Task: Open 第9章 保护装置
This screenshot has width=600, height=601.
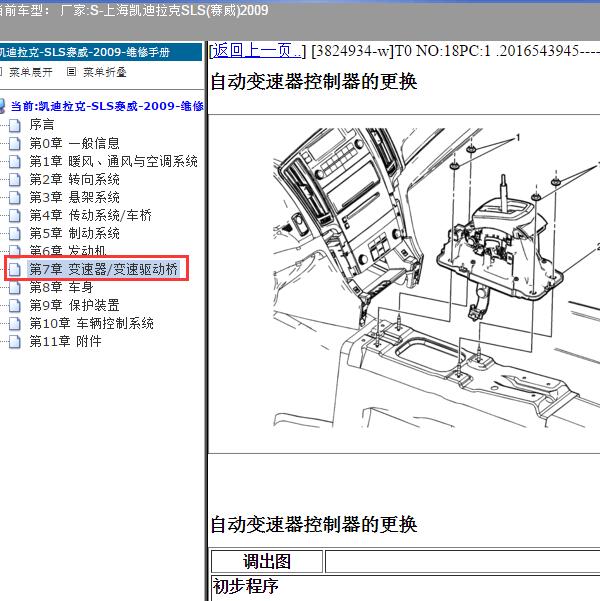Action: point(74,305)
